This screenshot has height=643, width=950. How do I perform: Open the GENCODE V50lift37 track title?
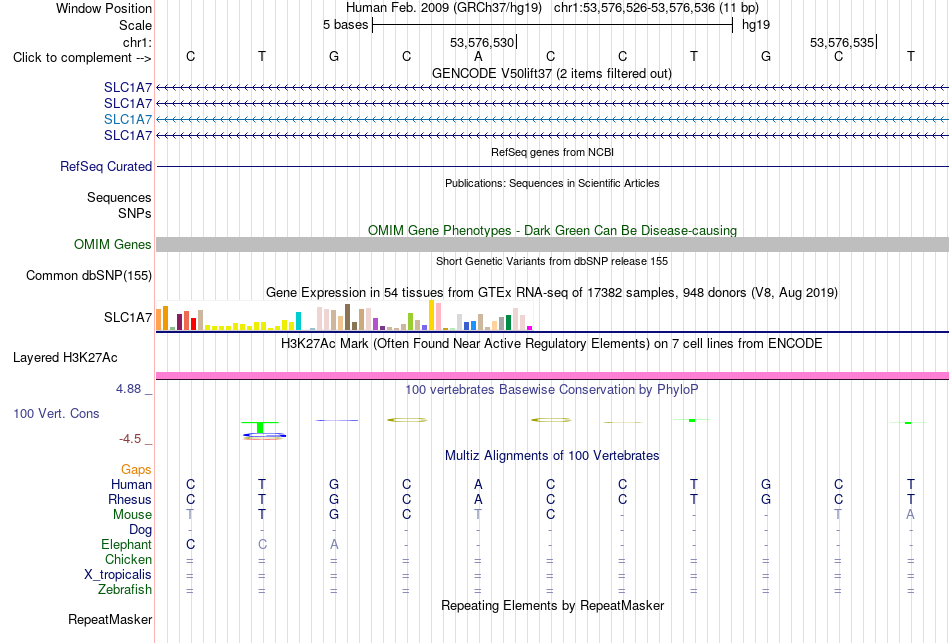551,73
